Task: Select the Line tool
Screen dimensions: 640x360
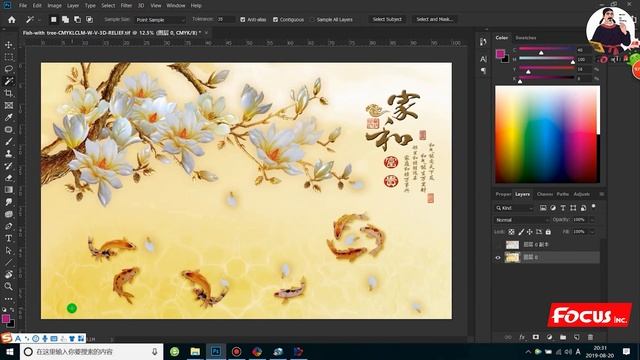Action: tap(9, 262)
